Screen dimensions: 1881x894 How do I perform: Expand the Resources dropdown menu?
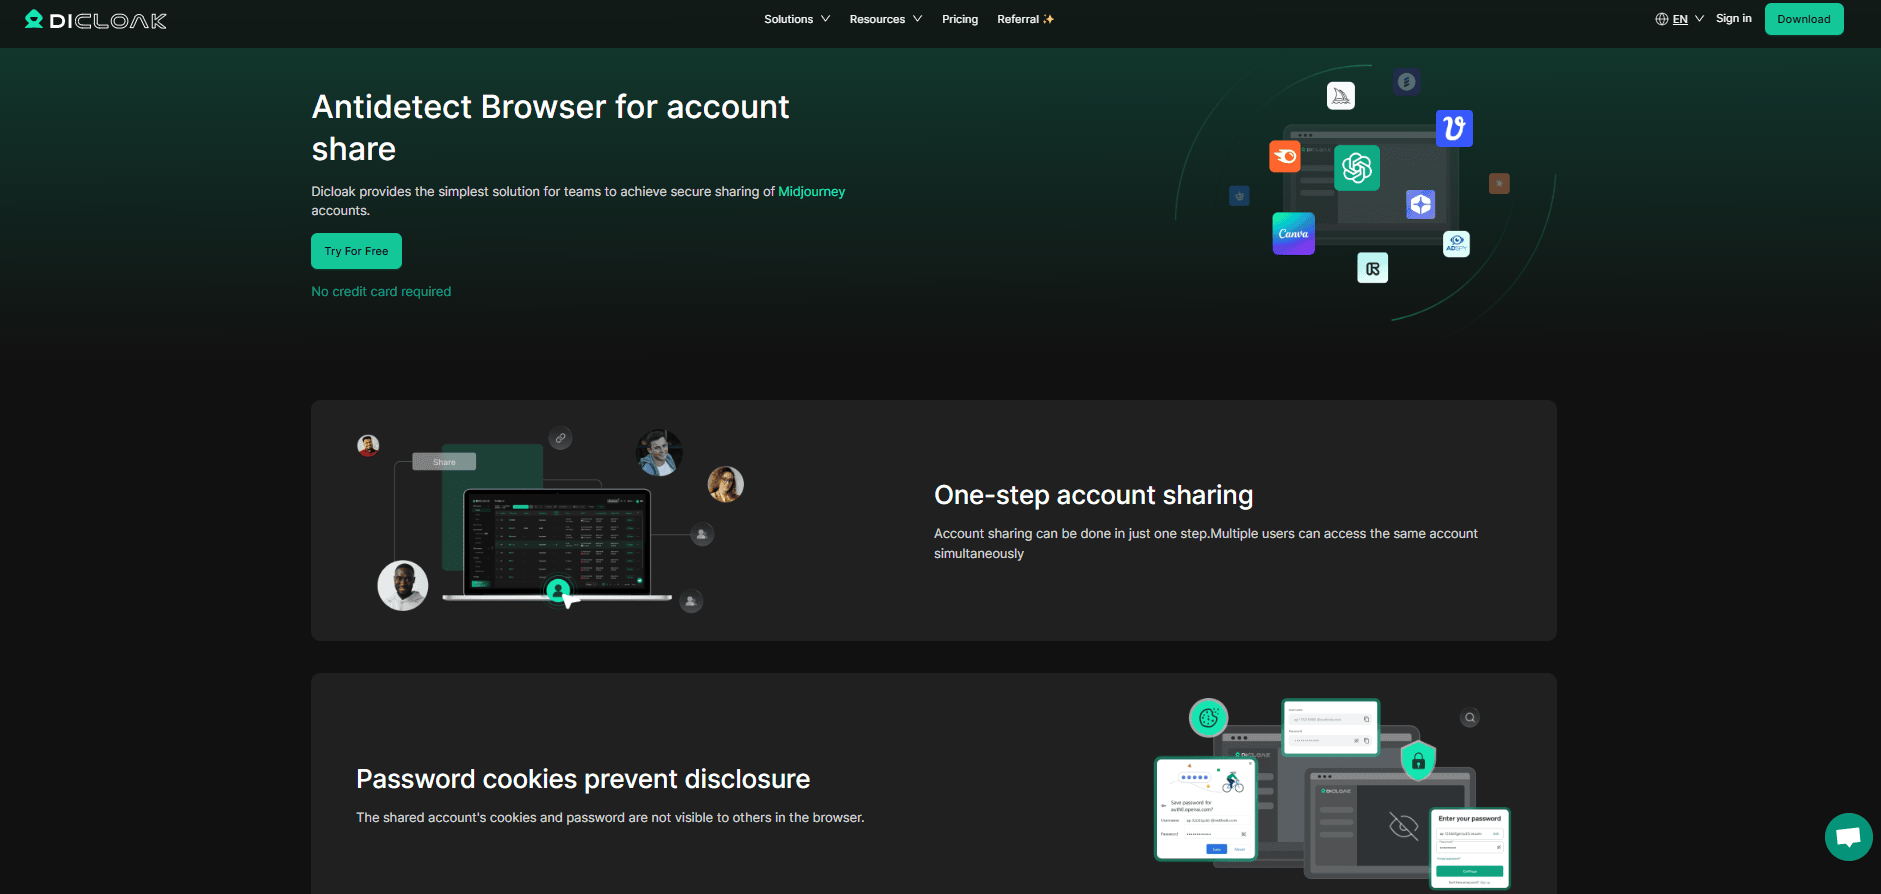coord(886,19)
